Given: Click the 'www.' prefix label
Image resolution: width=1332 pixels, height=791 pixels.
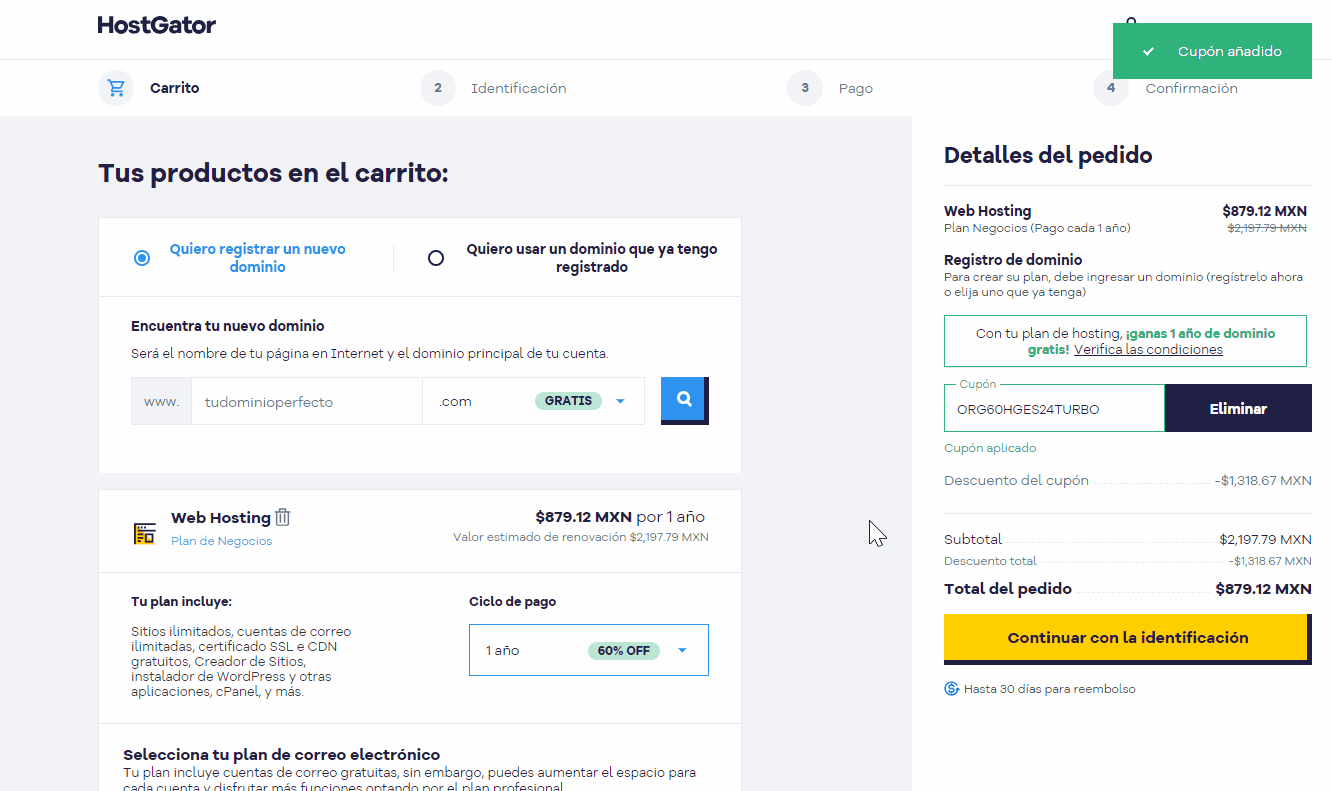Looking at the screenshot, I should click(161, 401).
